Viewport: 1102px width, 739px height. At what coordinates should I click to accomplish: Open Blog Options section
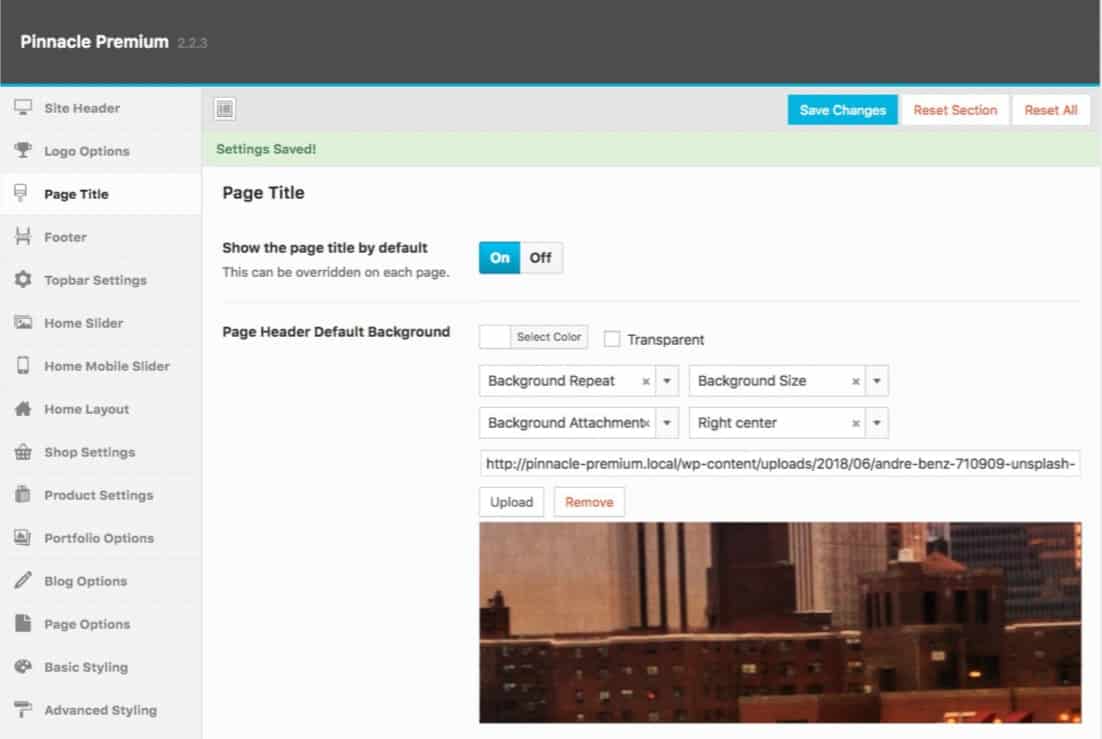coord(101,580)
